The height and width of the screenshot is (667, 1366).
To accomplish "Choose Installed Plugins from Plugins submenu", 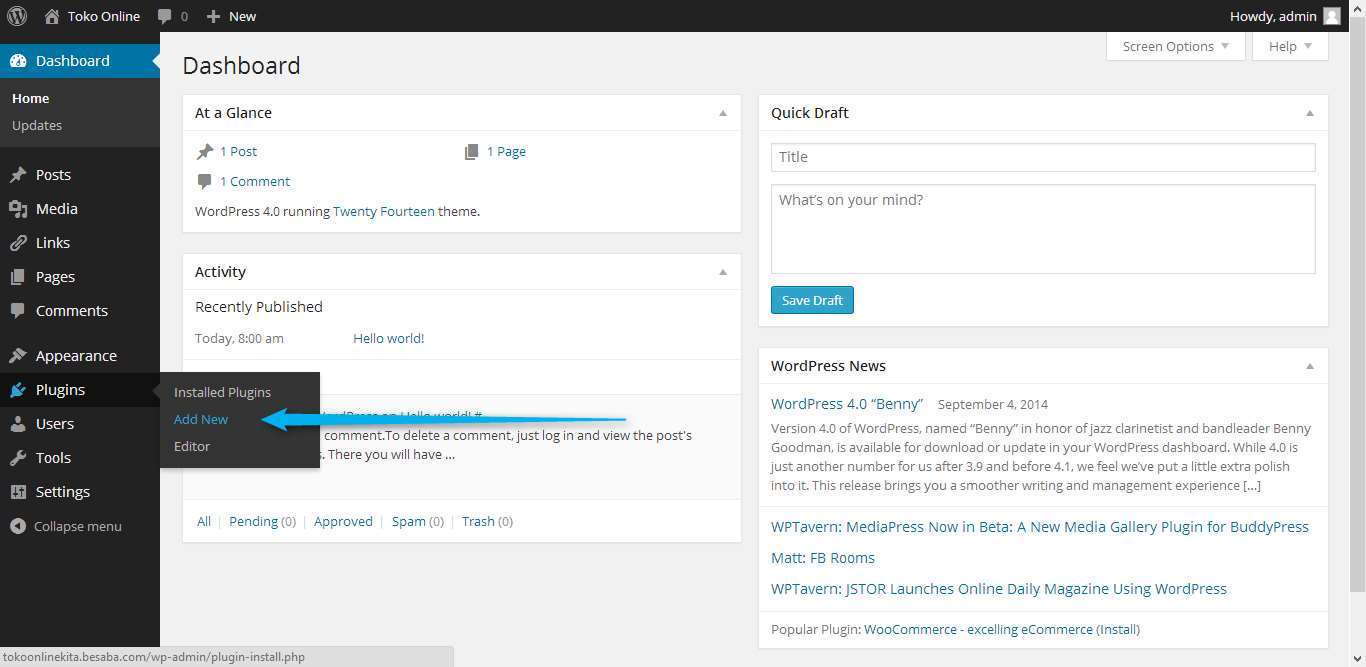I will point(222,392).
